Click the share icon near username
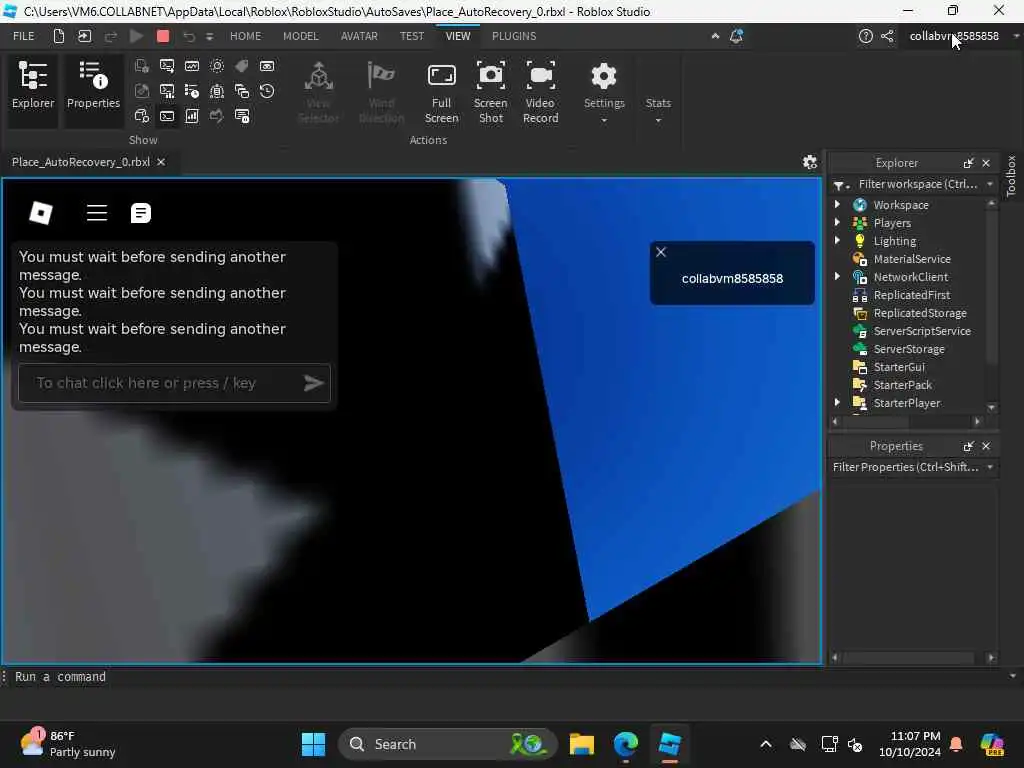Image resolution: width=1024 pixels, height=768 pixels. [x=887, y=37]
